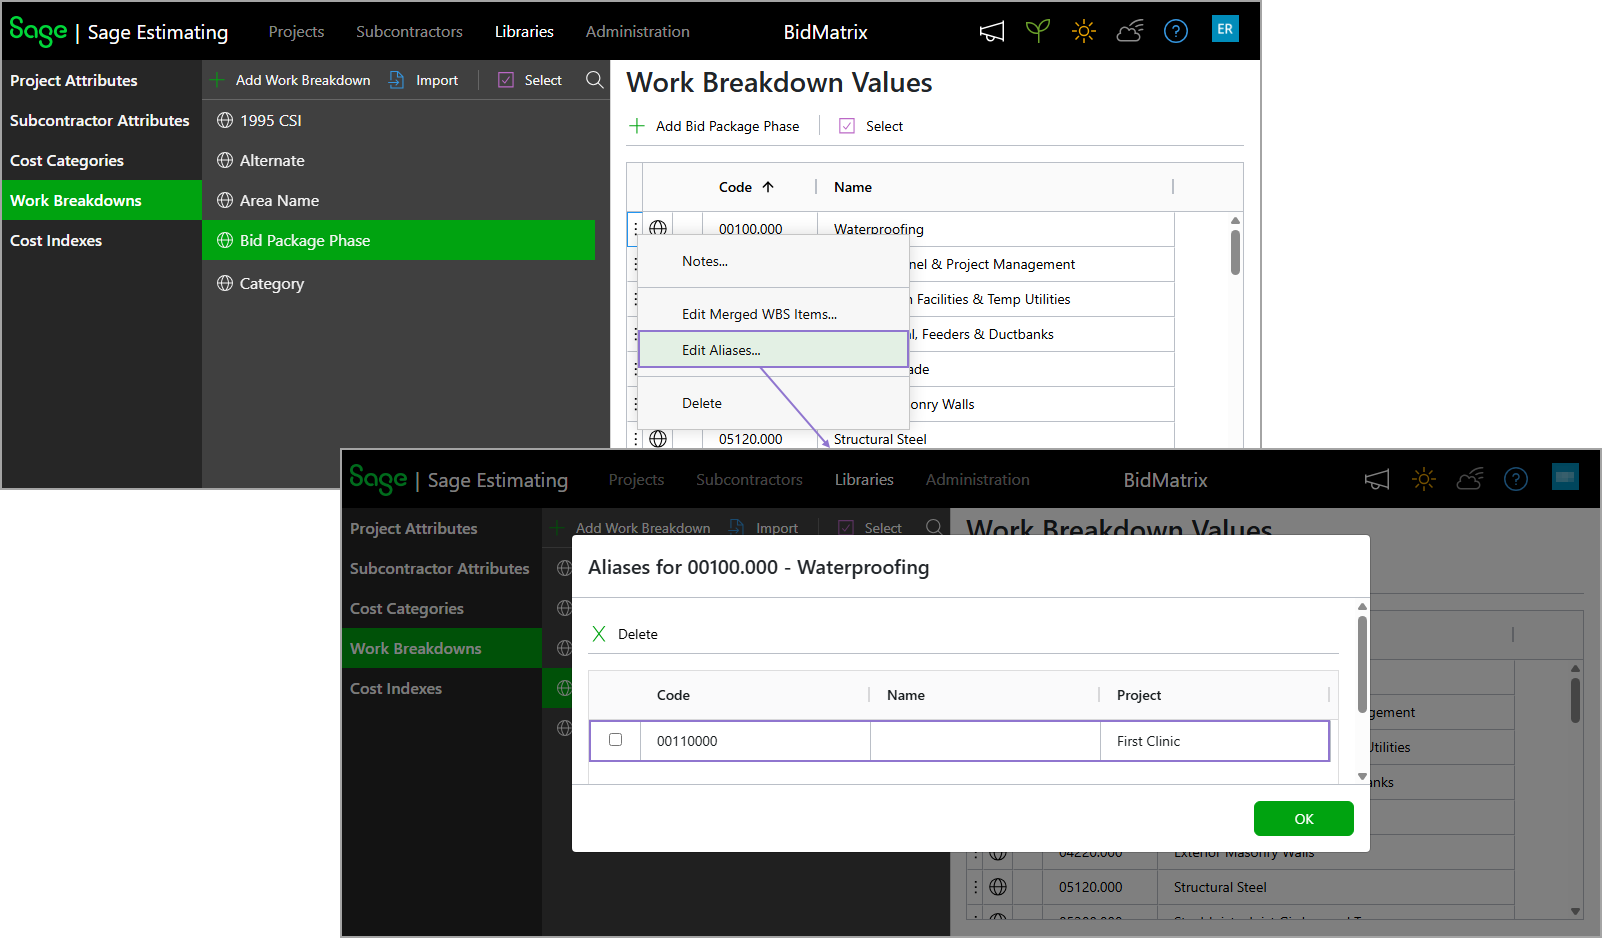Click OK in the Aliases dialog
Screen dimensions: 1602x938
tap(1303, 818)
